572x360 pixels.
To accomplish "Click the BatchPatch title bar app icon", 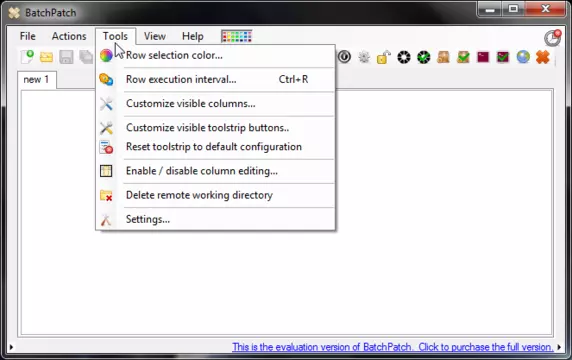I will coord(14,13).
